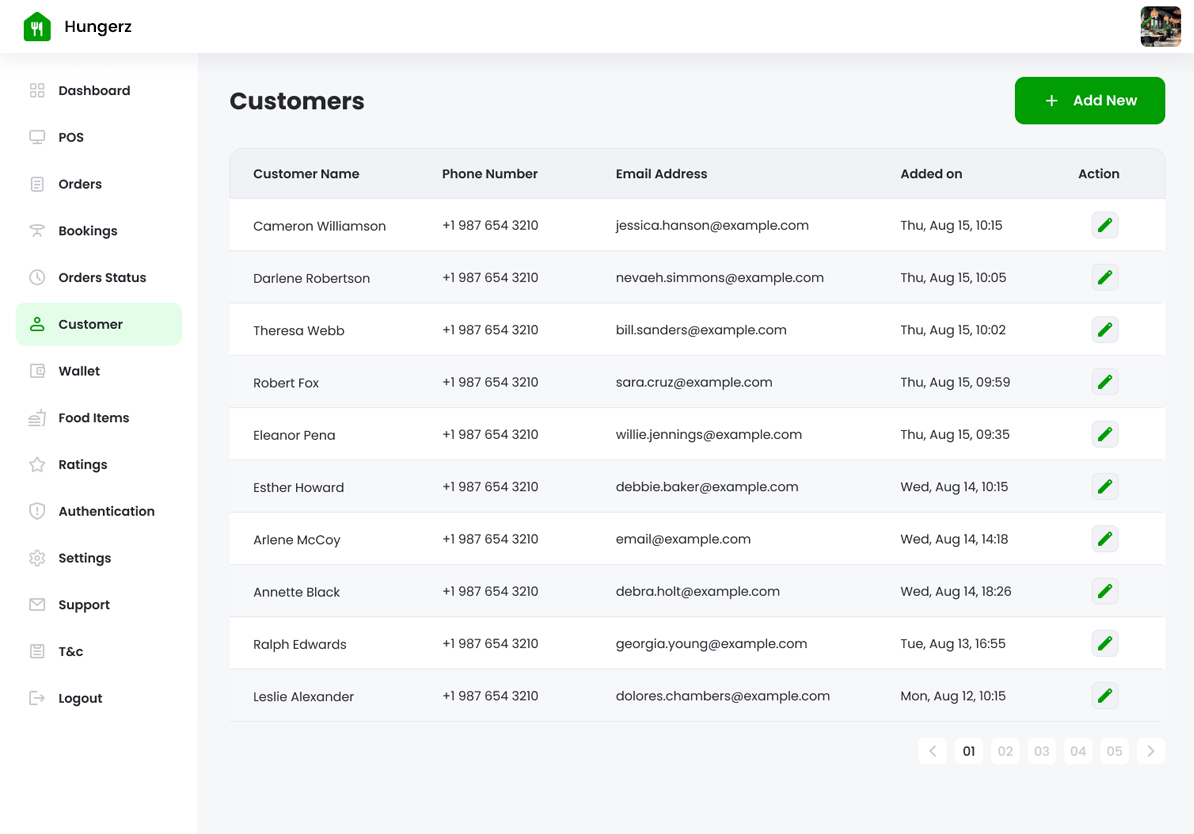Select Logout from the sidebar
This screenshot has width=1194, height=834.
[x=80, y=698]
